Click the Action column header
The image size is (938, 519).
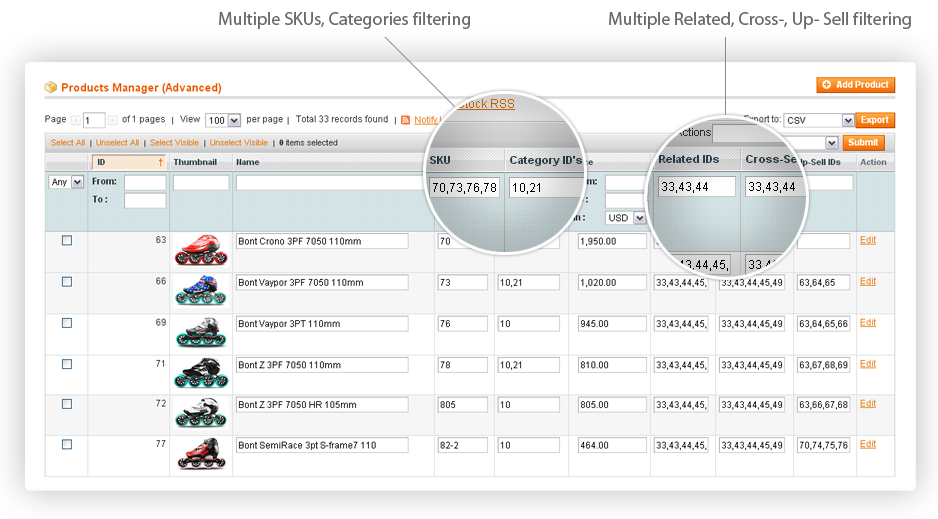coord(873,162)
